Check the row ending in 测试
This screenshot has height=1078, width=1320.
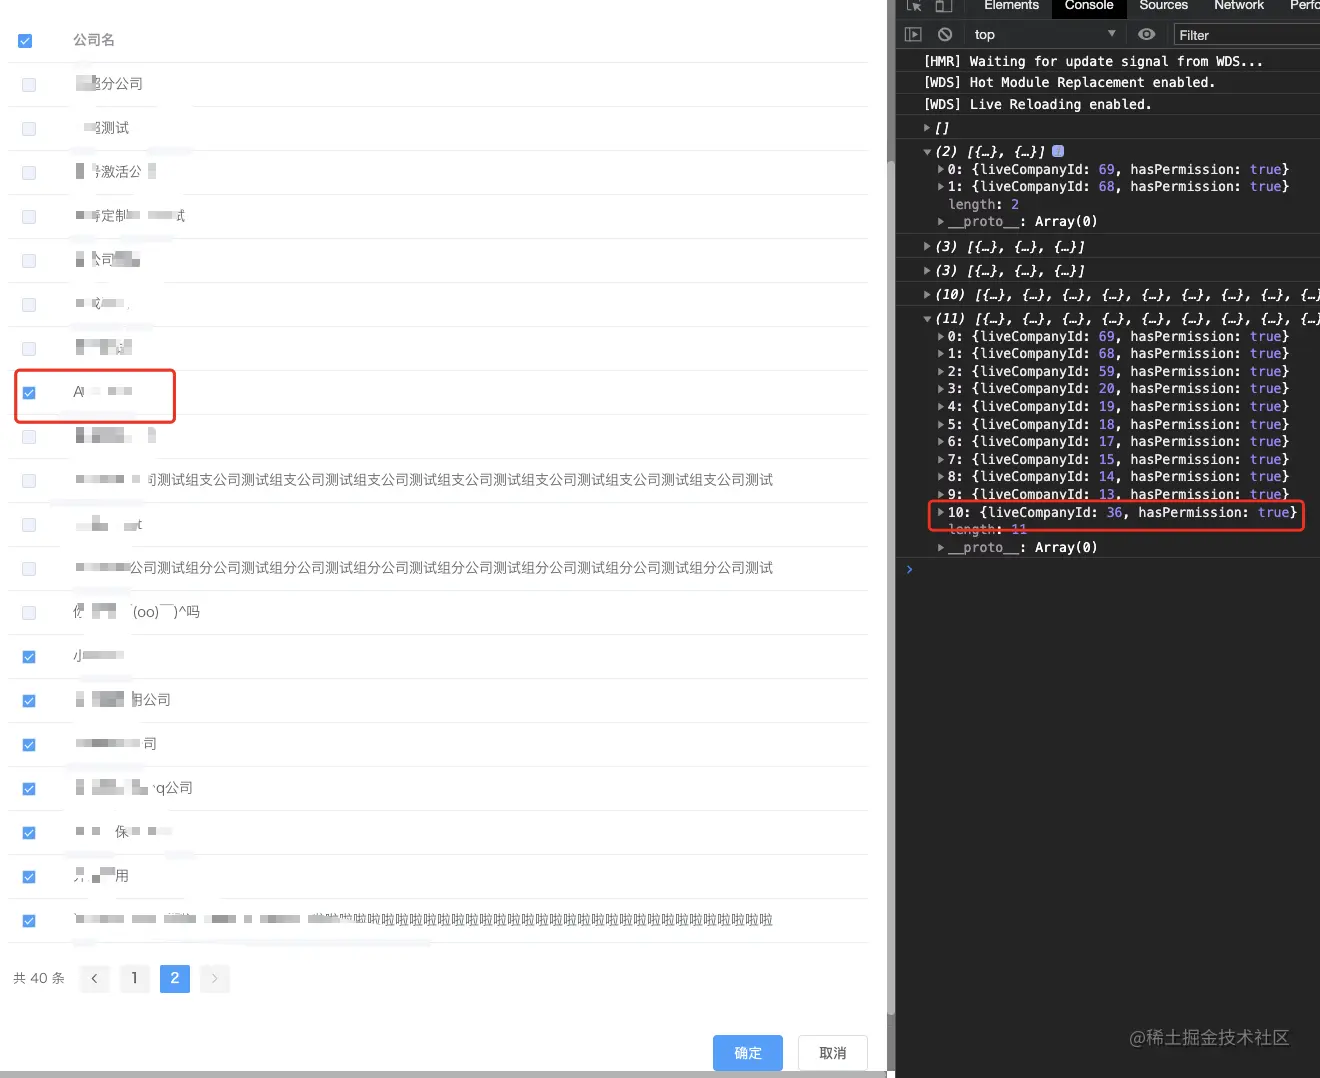point(29,129)
